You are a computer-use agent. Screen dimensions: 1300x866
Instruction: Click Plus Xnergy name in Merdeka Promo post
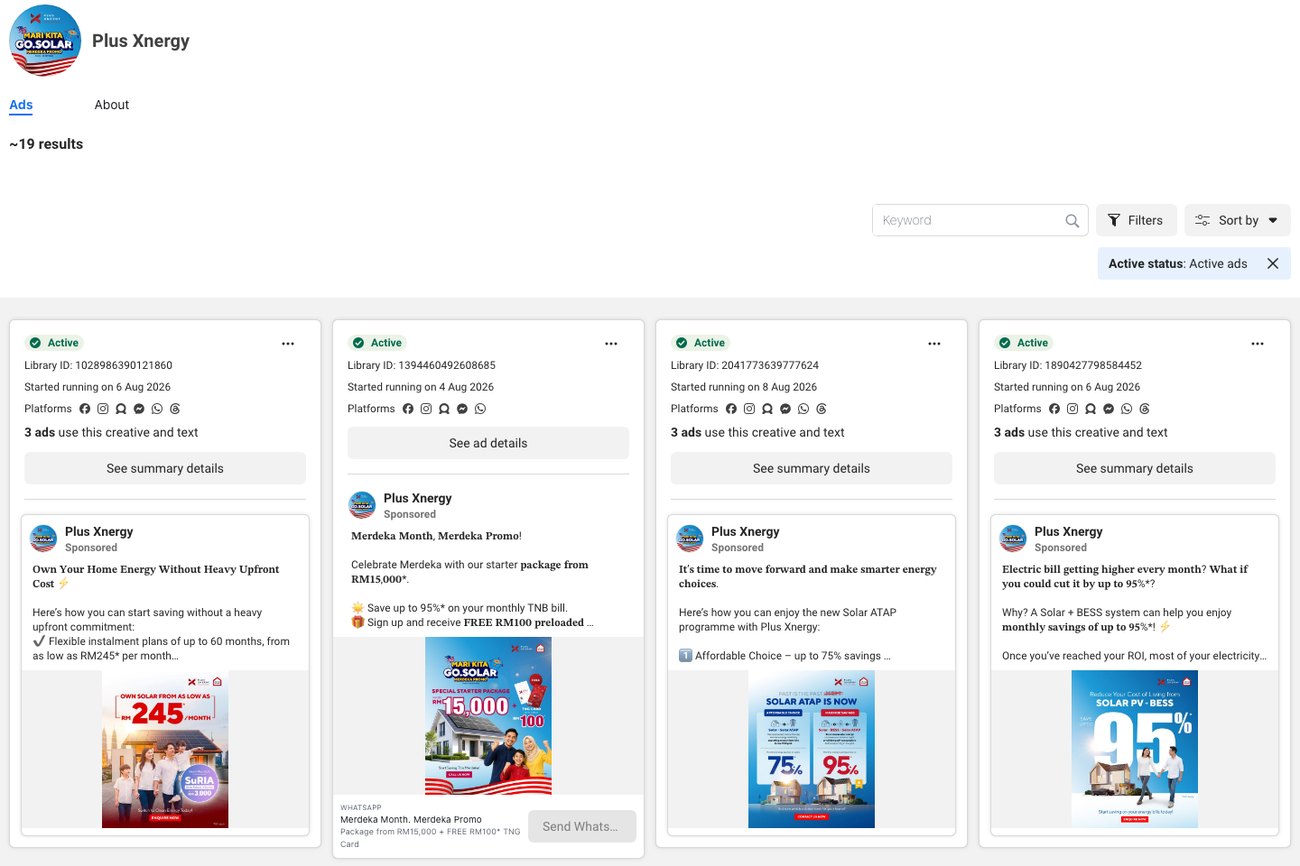(x=418, y=498)
